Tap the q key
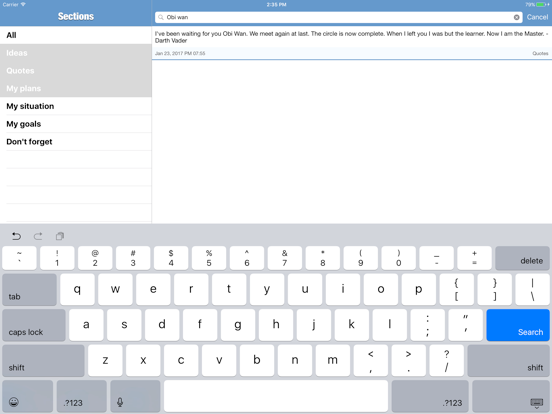Viewport: 552px width, 414px height. pos(77,290)
